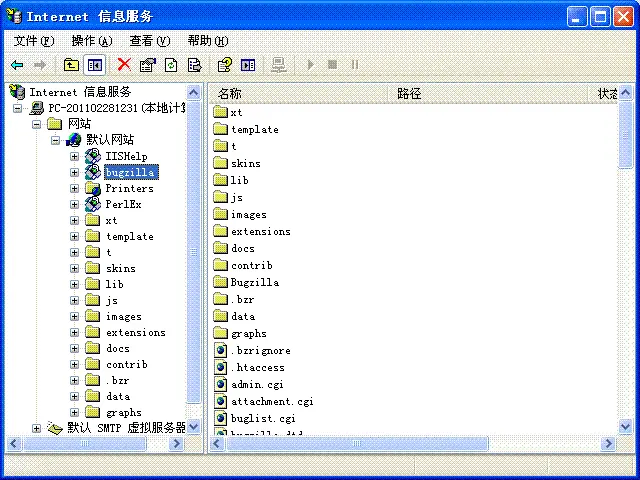The width and height of the screenshot is (640, 480).
Task: Click the tree pane vertical scrollbar thumb
Action: [x=193, y=252]
